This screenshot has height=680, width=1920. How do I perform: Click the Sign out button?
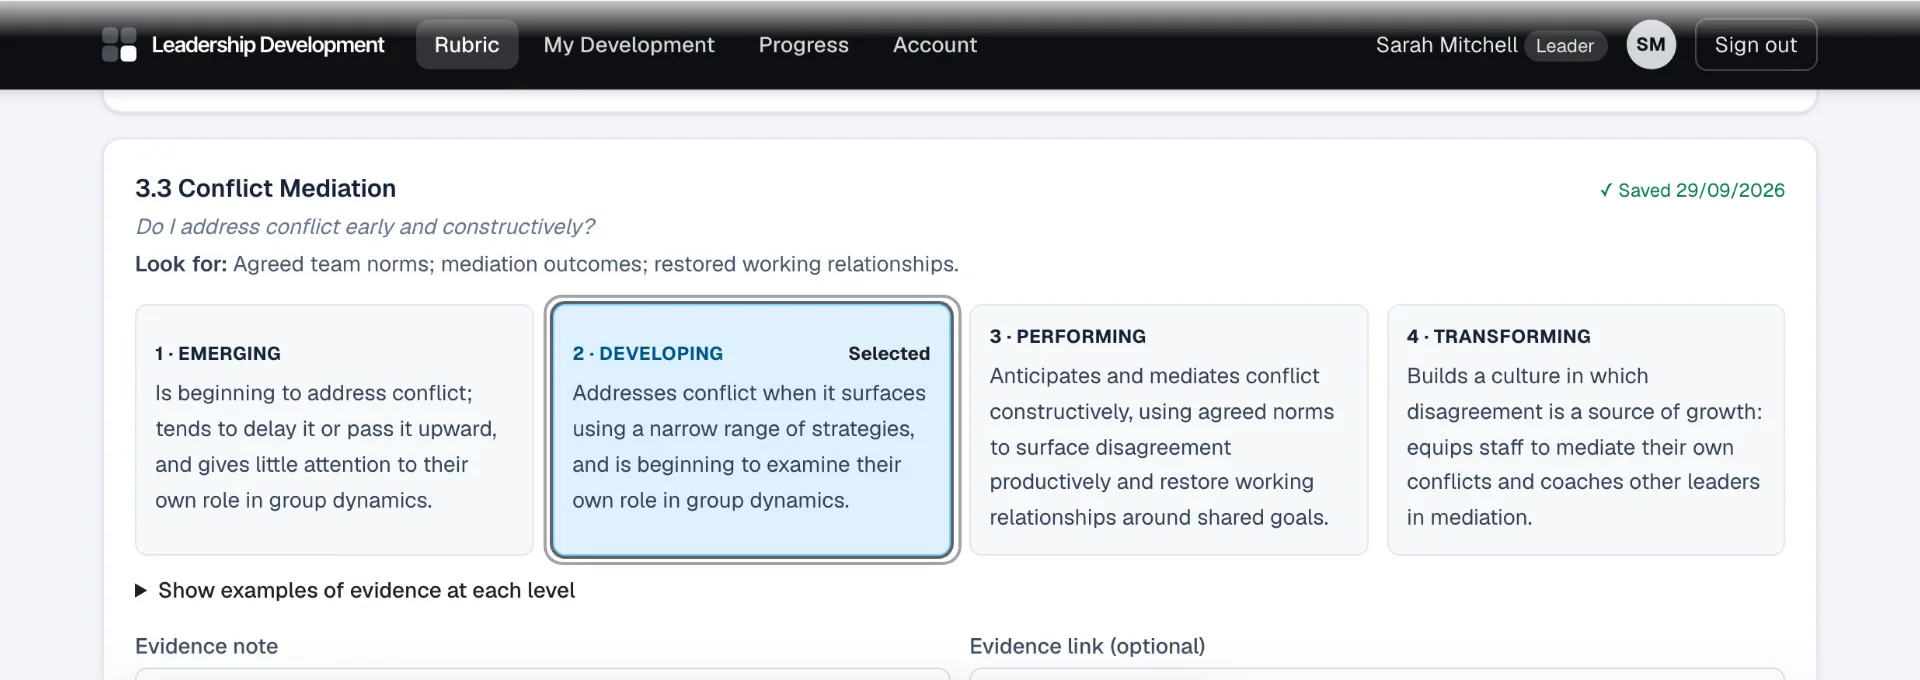(x=1756, y=45)
